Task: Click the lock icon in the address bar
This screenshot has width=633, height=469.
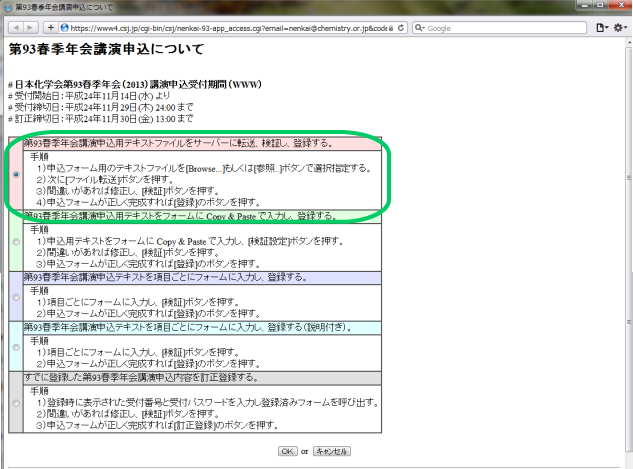Action: [390, 27]
